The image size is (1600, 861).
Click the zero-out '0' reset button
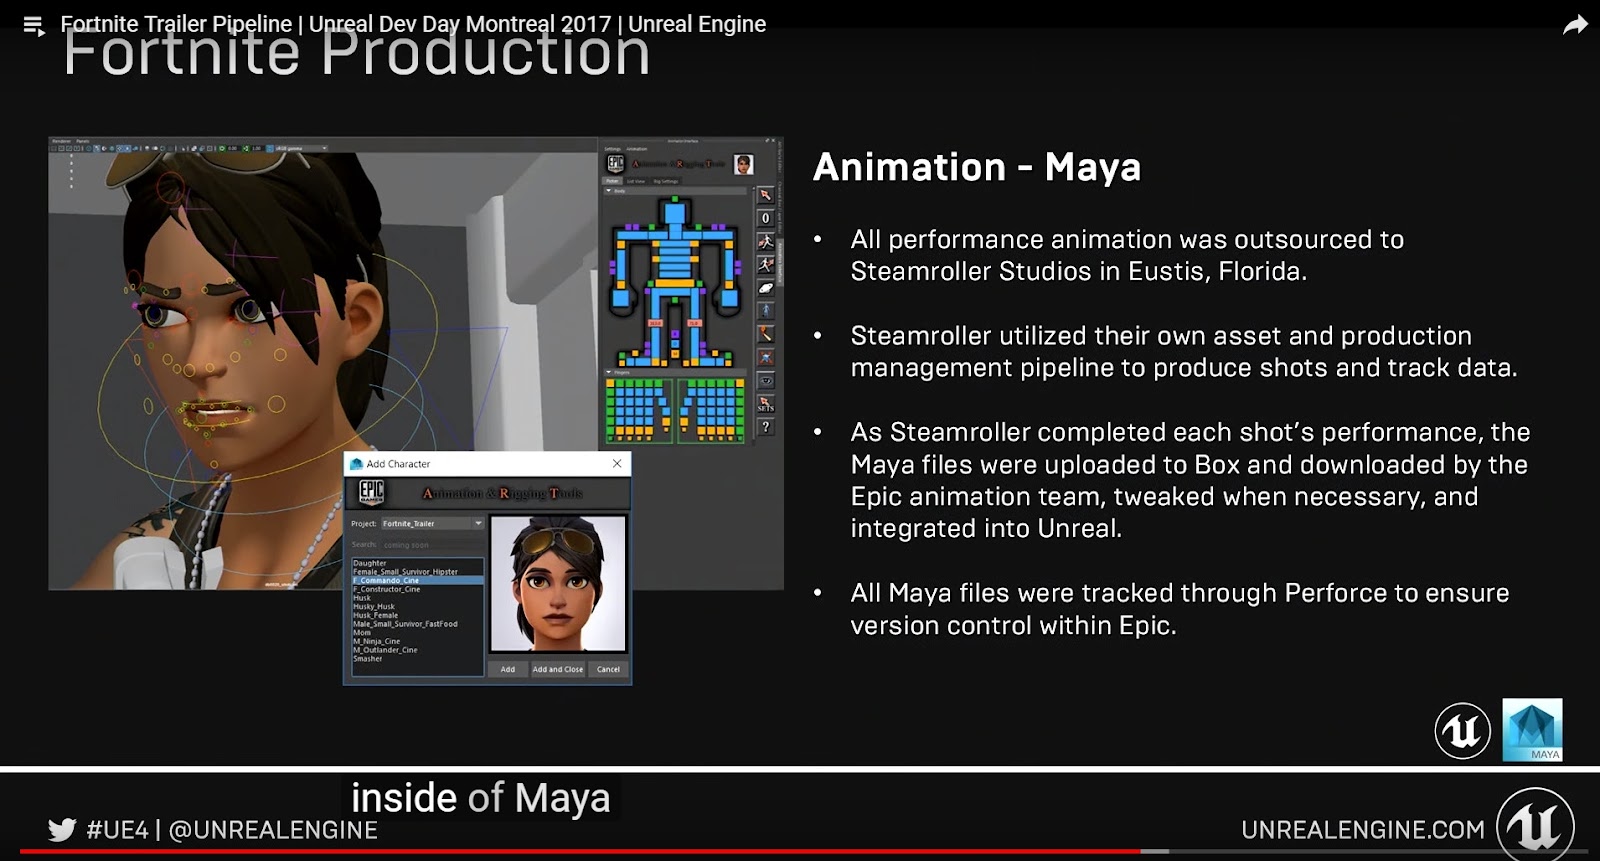point(765,218)
